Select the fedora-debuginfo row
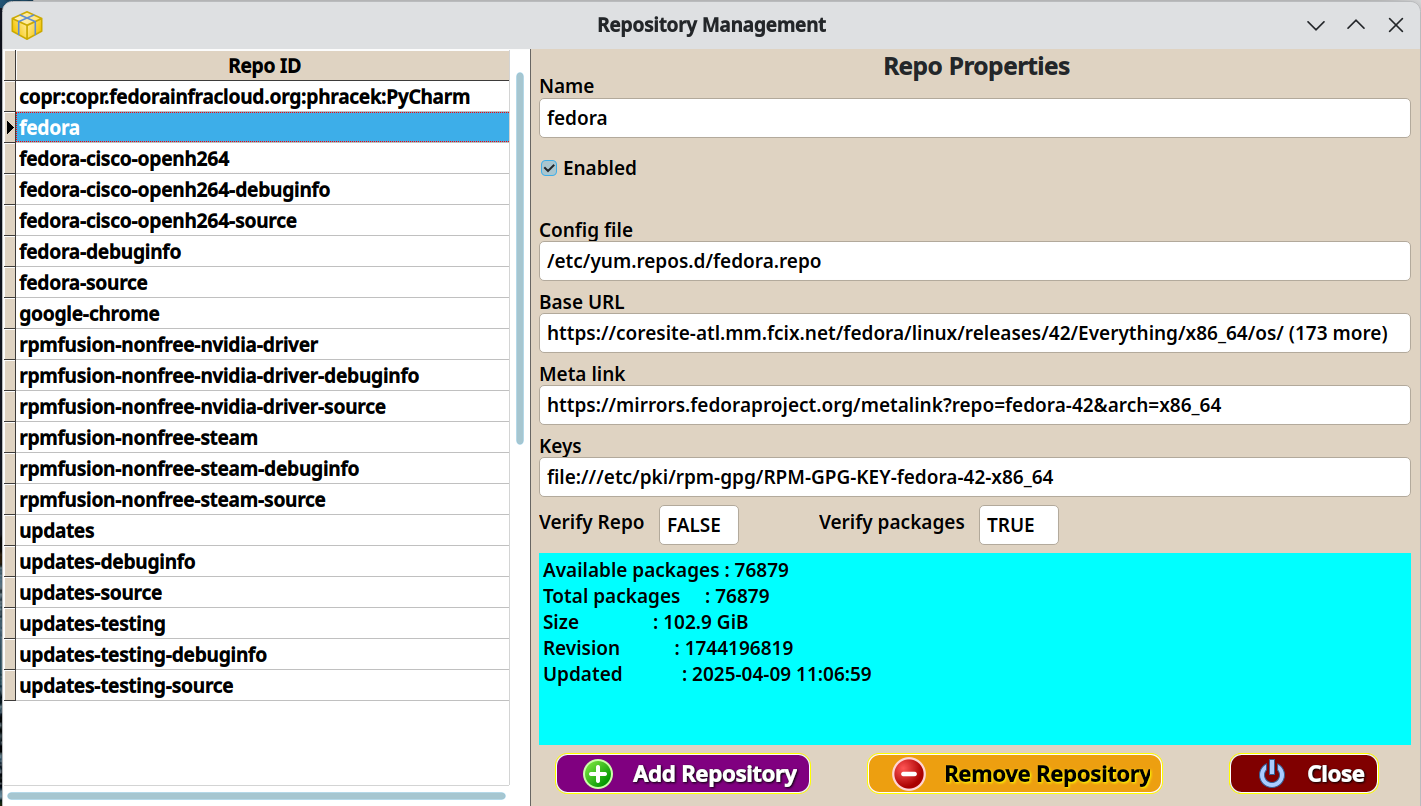Screen dimensions: 1421x806 pyautogui.click(x=263, y=252)
